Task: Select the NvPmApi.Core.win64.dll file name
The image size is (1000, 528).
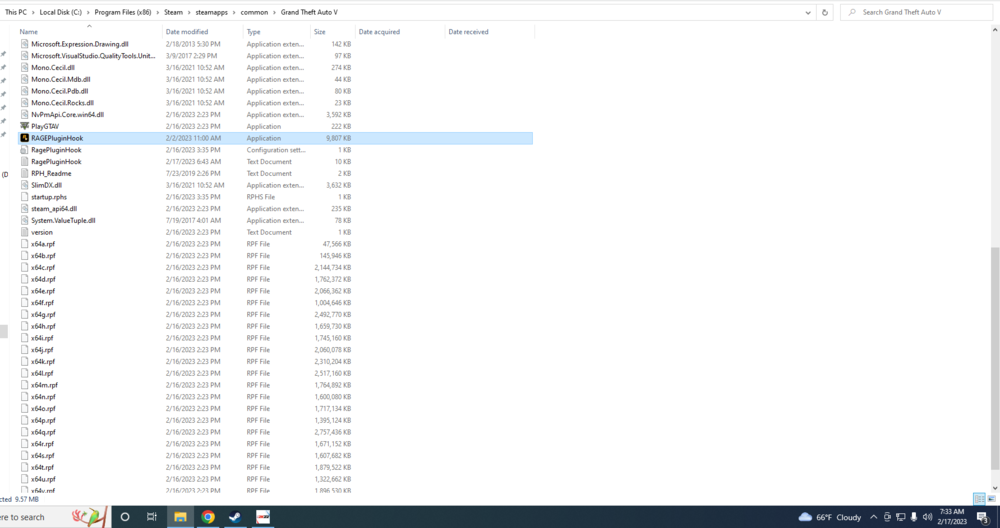Action: tap(68, 115)
